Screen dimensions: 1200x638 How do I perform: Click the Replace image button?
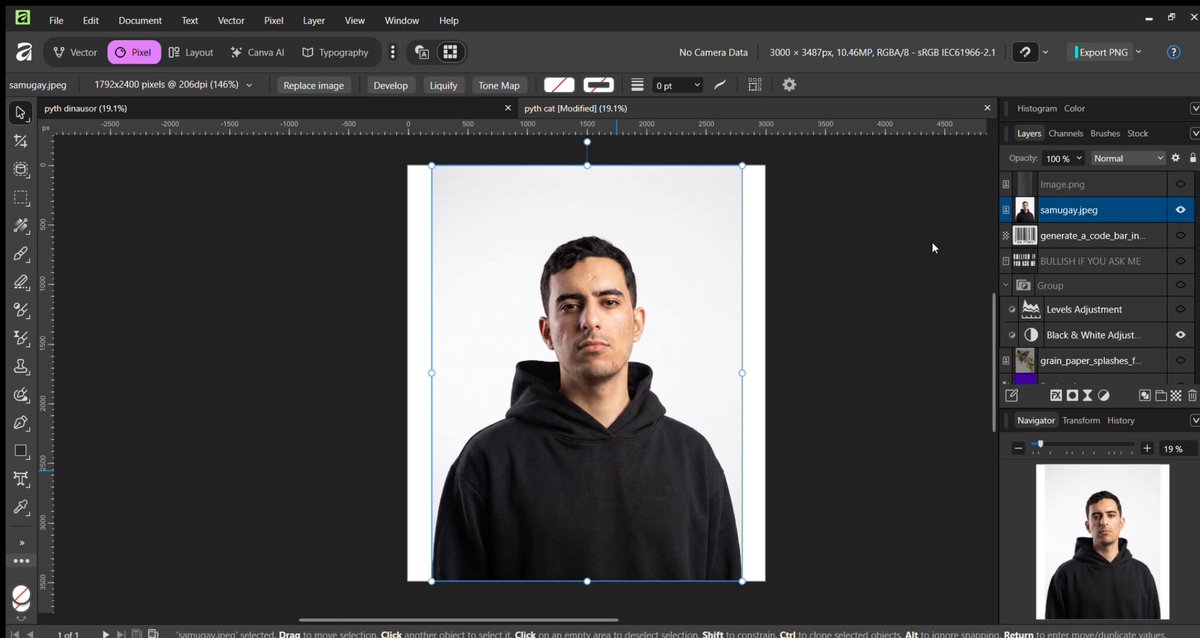tap(314, 85)
